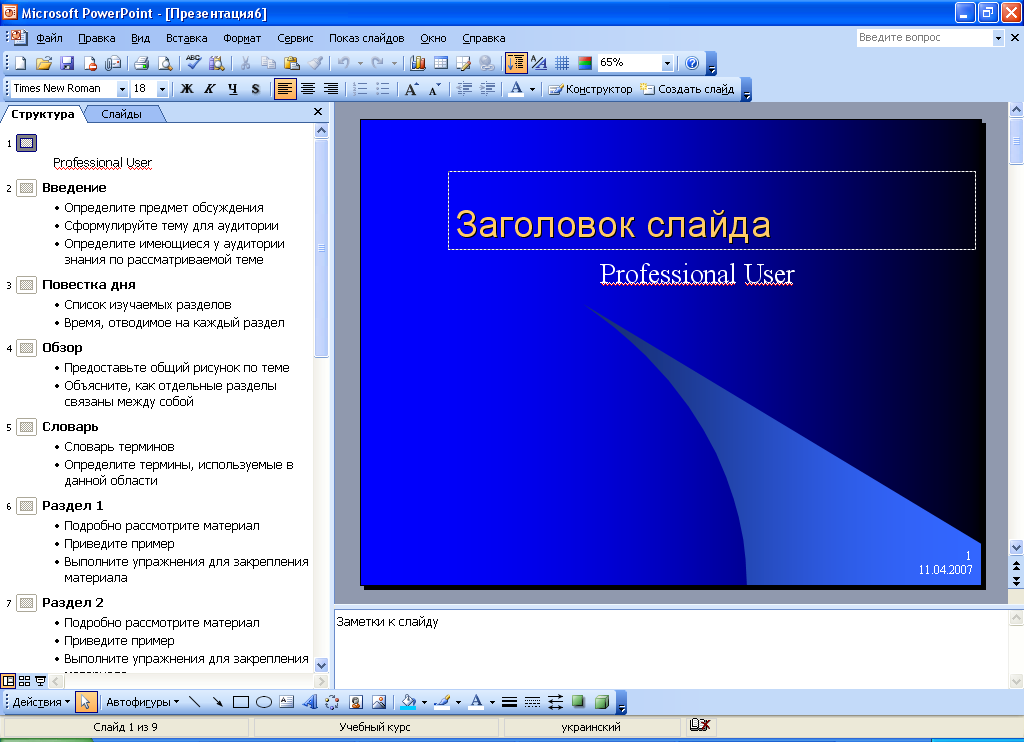Image resolution: width=1024 pixels, height=742 pixels.
Task: Print the presentation
Action: [141, 63]
